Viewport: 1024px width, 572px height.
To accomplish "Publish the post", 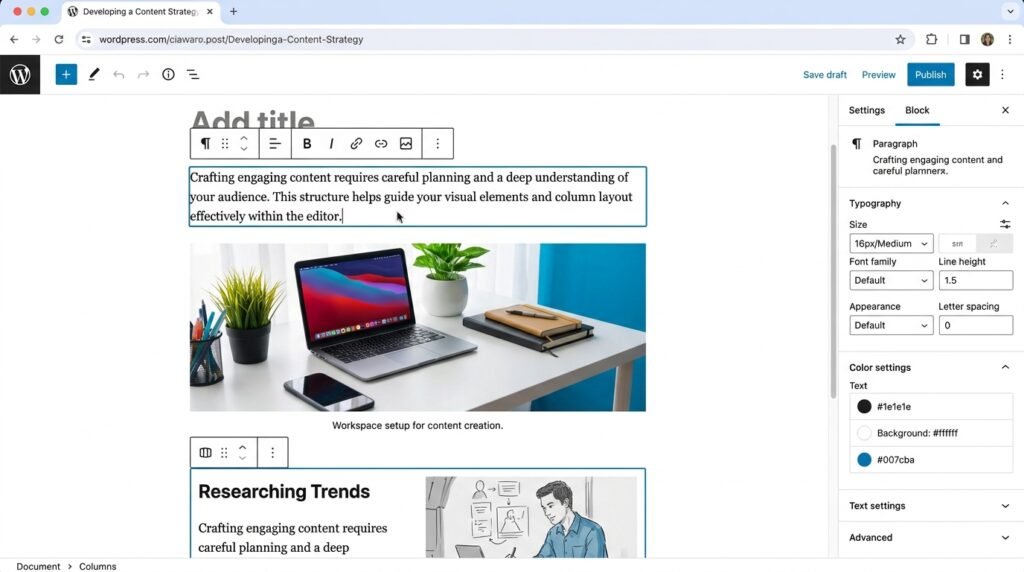I will [x=931, y=74].
